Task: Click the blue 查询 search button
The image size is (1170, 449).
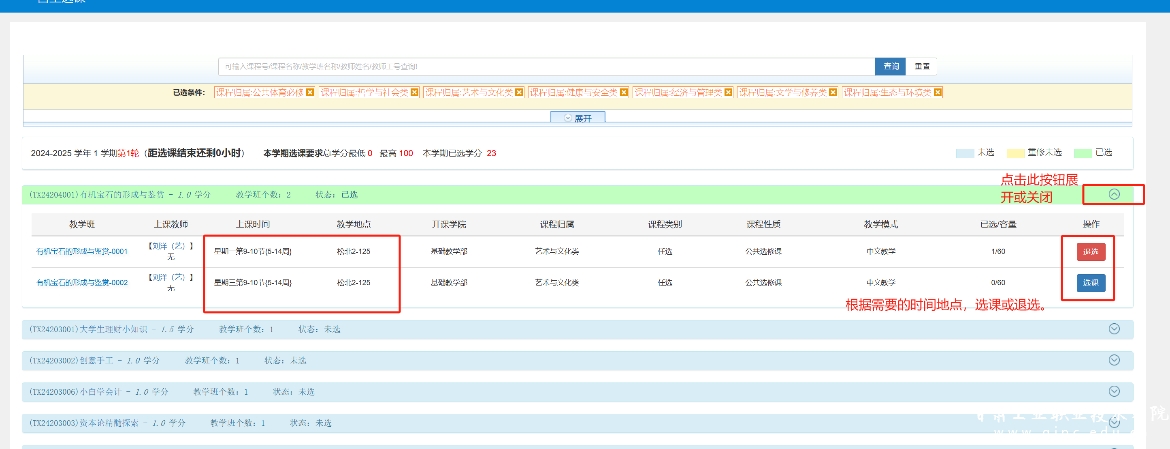Action: 889,66
